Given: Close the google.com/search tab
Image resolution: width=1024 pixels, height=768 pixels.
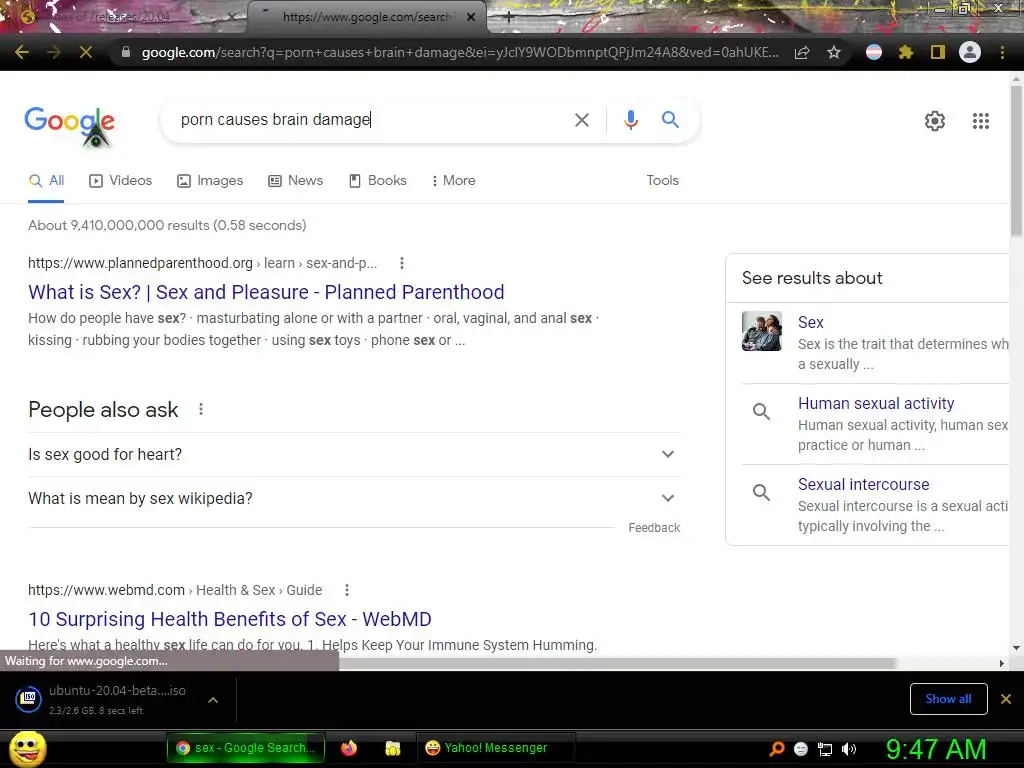Looking at the screenshot, I should 471,17.
